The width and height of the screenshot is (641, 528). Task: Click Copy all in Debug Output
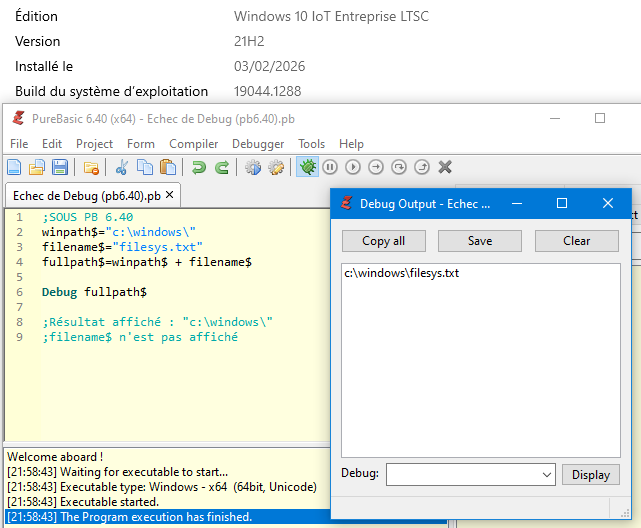(383, 241)
